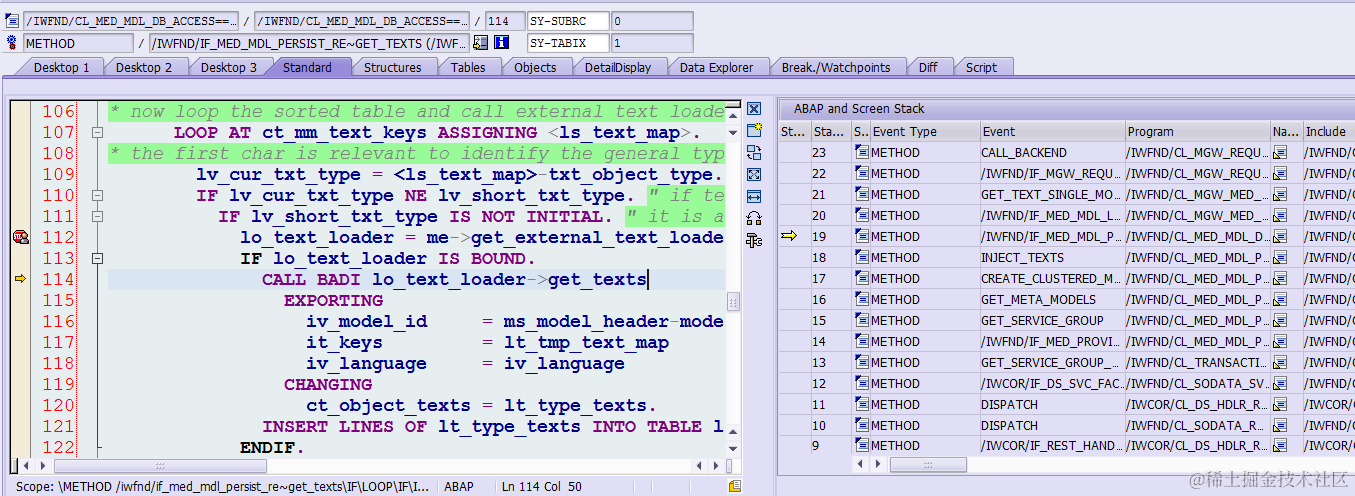This screenshot has width=1355, height=496.
Task: Open the Script tab
Action: point(981,67)
